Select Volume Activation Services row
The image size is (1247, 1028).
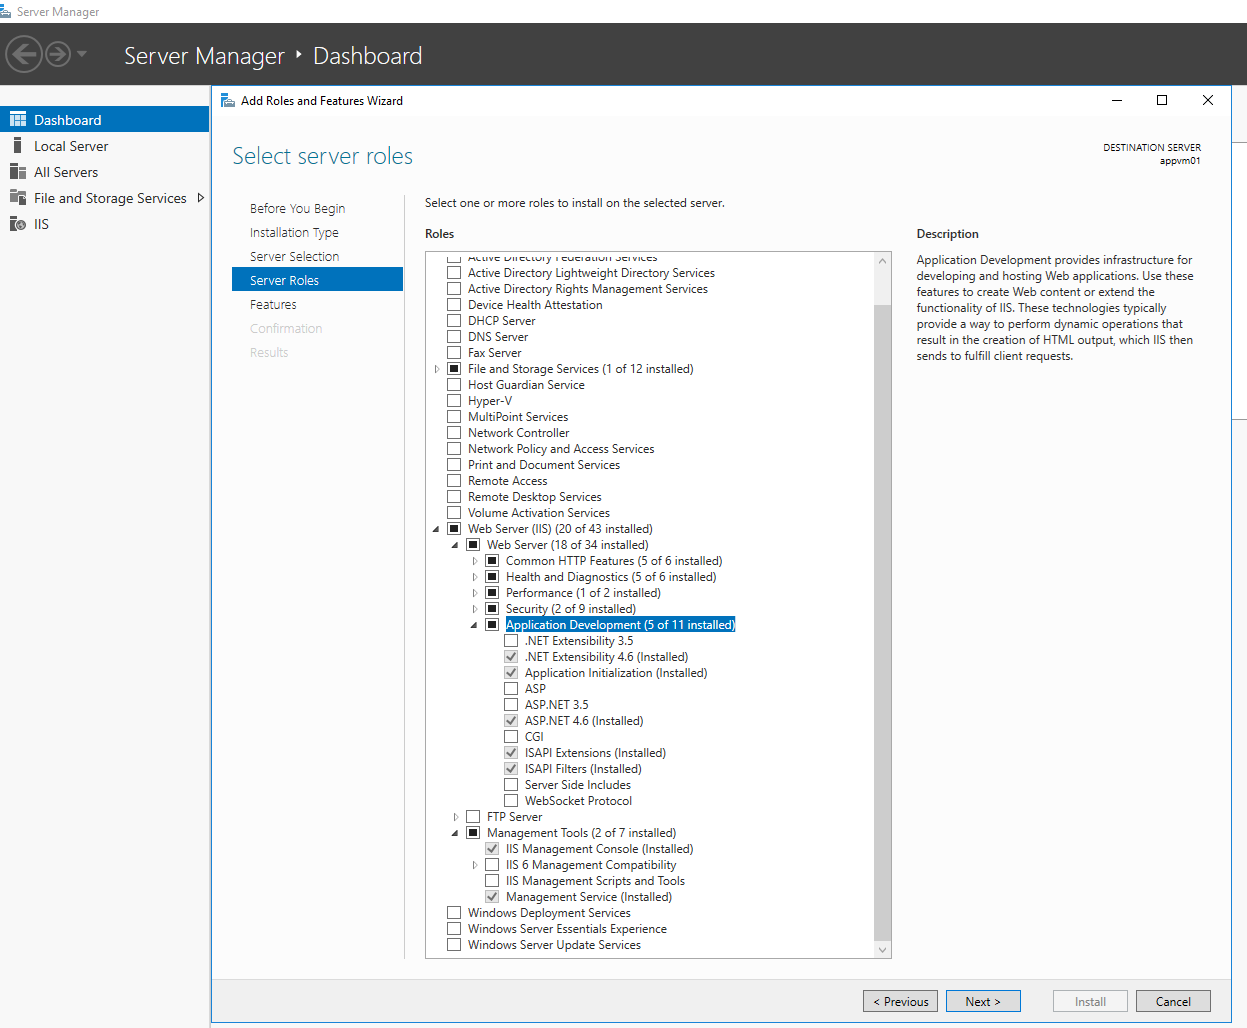(539, 512)
